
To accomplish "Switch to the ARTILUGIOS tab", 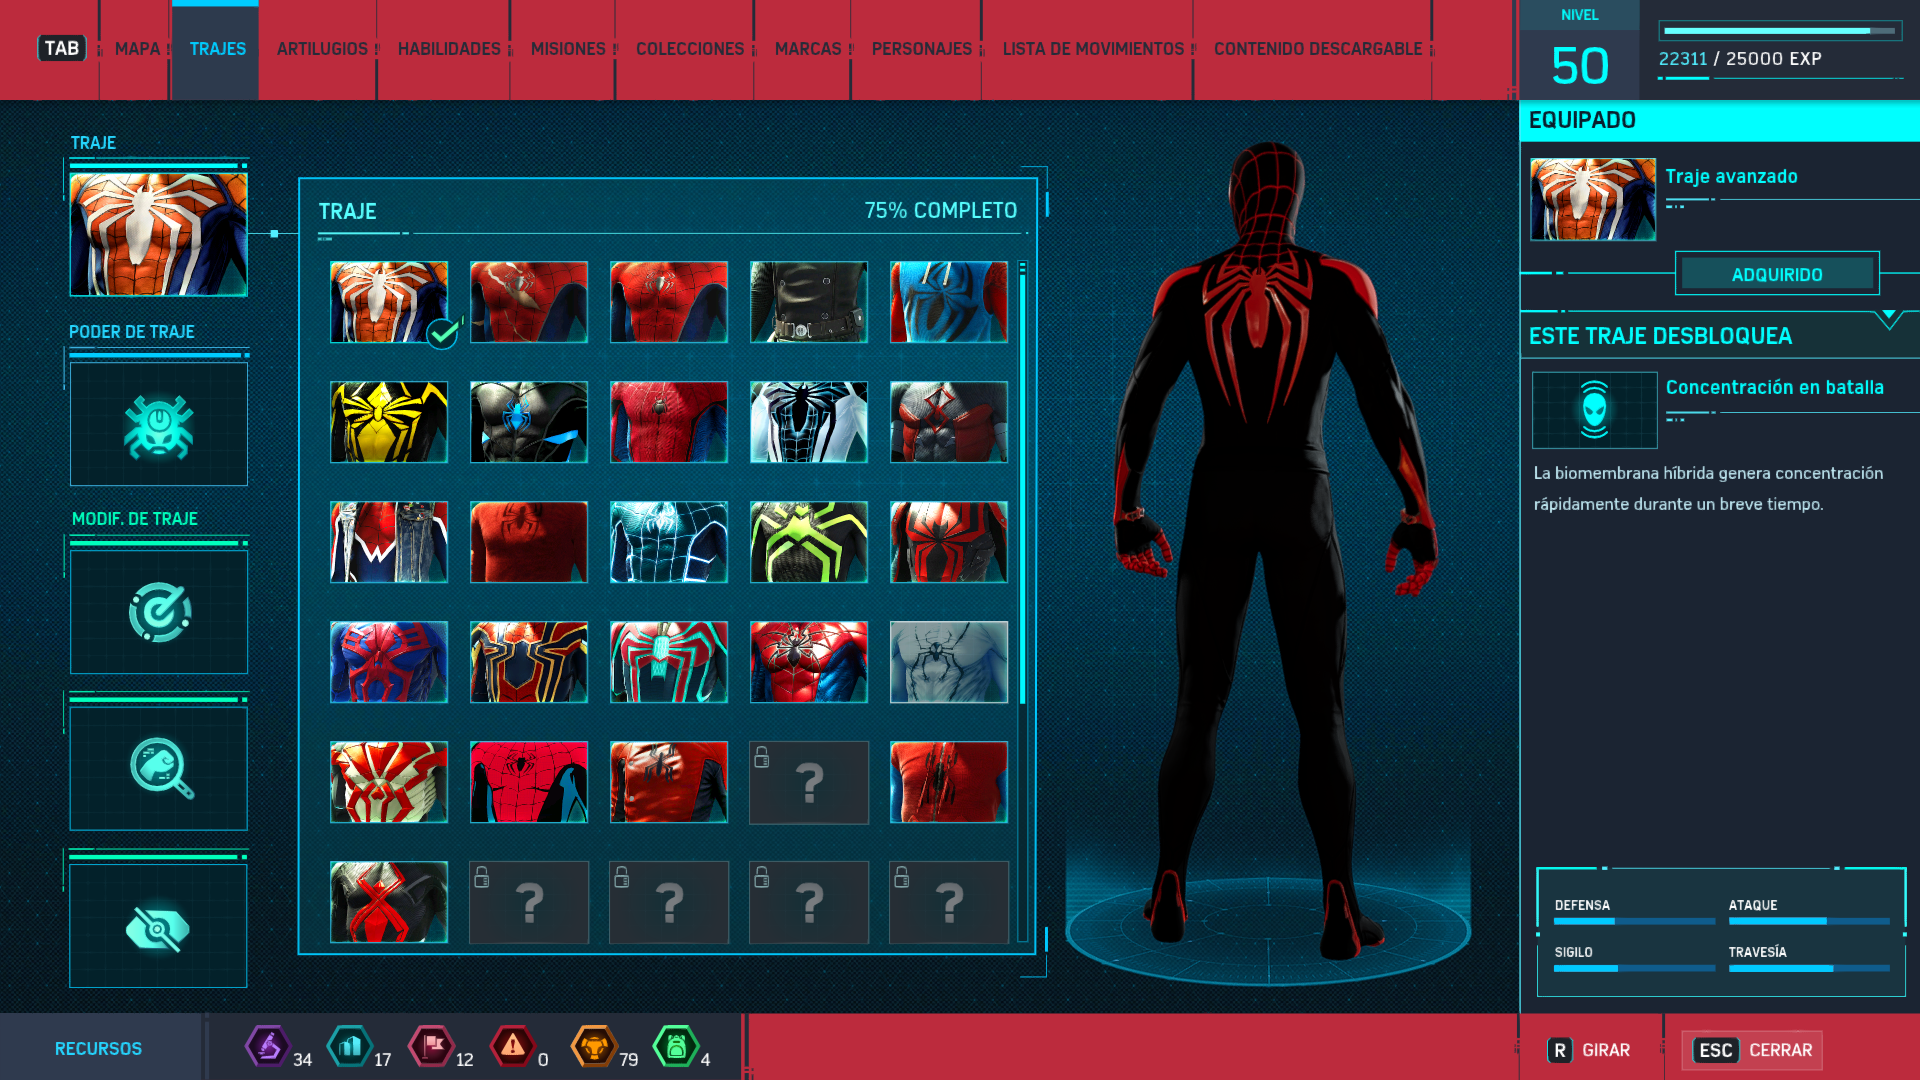I will click(322, 49).
